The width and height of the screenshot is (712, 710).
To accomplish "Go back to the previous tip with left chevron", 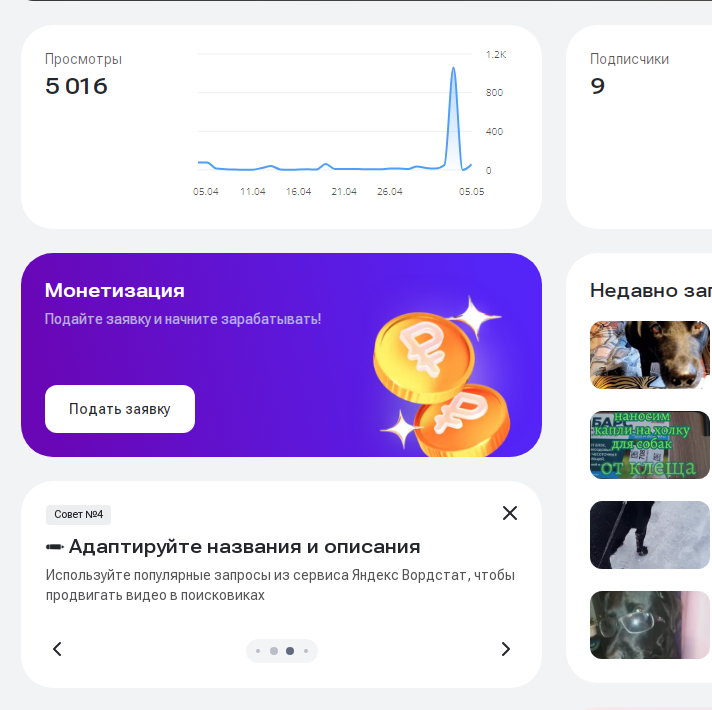I will click(x=57, y=649).
